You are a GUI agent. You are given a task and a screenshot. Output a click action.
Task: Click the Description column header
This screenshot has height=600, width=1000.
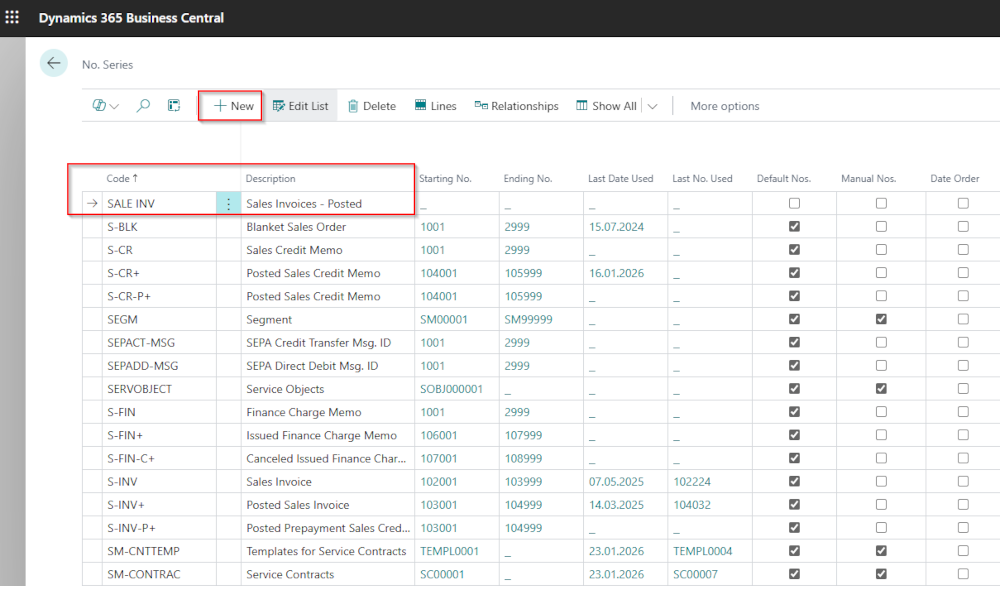coord(270,179)
